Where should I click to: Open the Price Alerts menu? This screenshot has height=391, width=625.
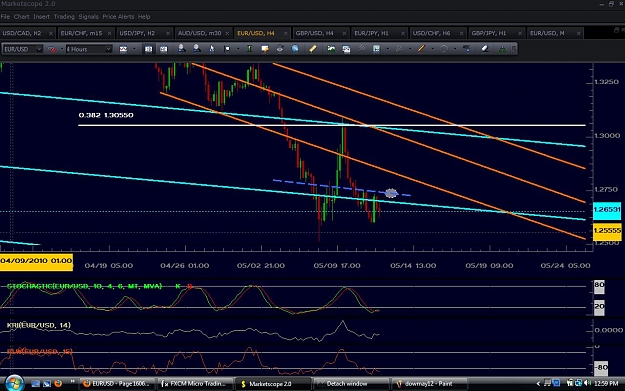click(x=118, y=17)
